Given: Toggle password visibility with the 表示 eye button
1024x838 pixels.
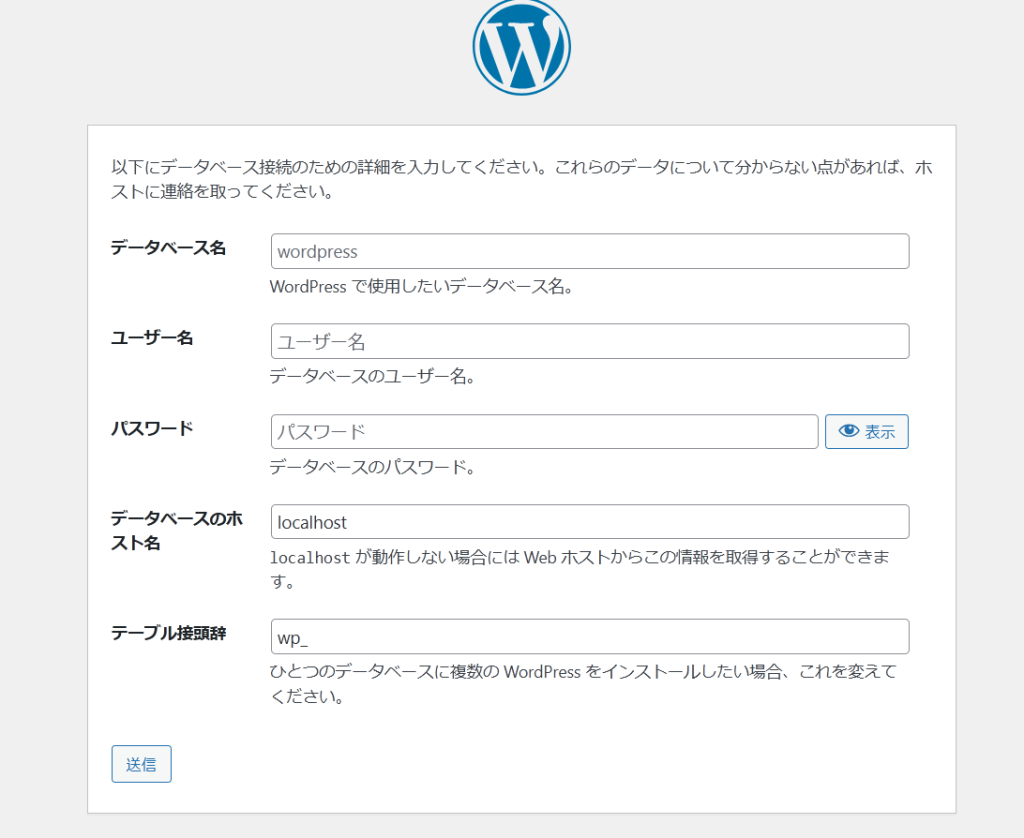Looking at the screenshot, I should (x=866, y=432).
